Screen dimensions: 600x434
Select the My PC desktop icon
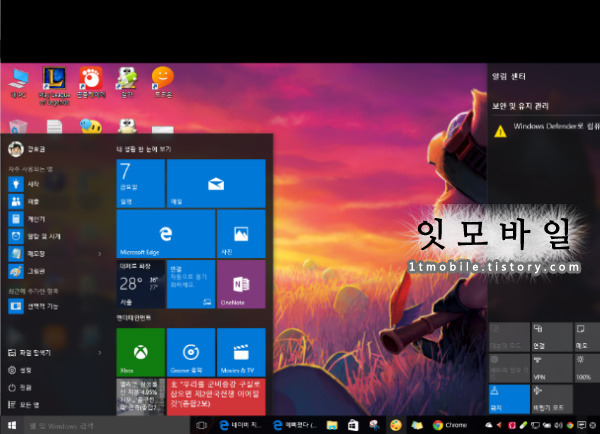(x=18, y=83)
